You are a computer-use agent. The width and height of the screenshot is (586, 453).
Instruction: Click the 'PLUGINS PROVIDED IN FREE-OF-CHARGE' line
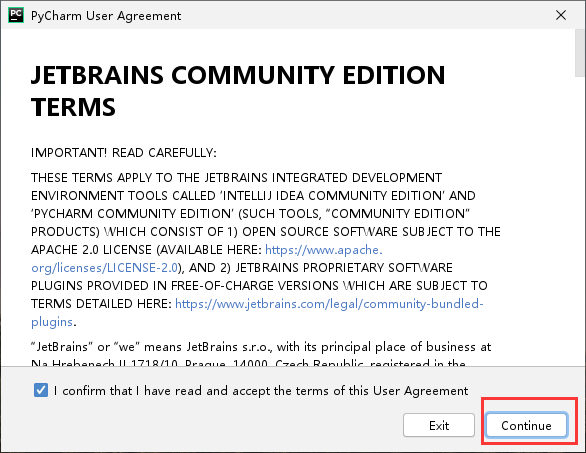coord(259,286)
